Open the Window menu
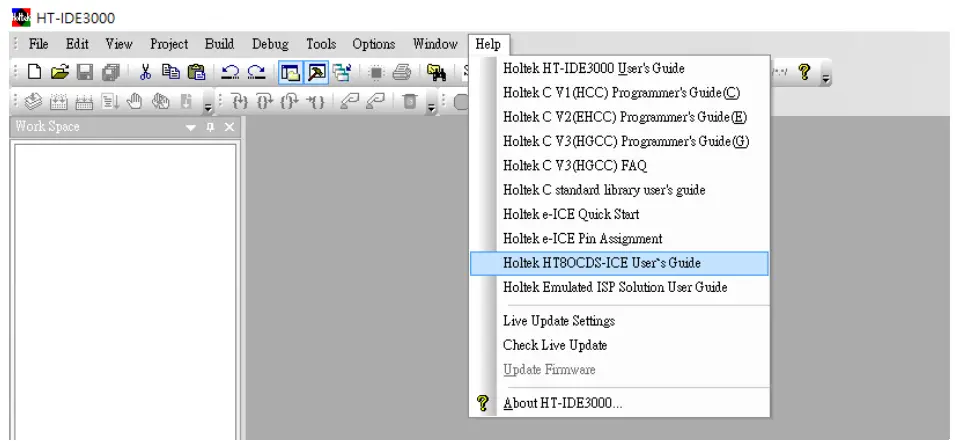955x446 pixels. [435, 44]
